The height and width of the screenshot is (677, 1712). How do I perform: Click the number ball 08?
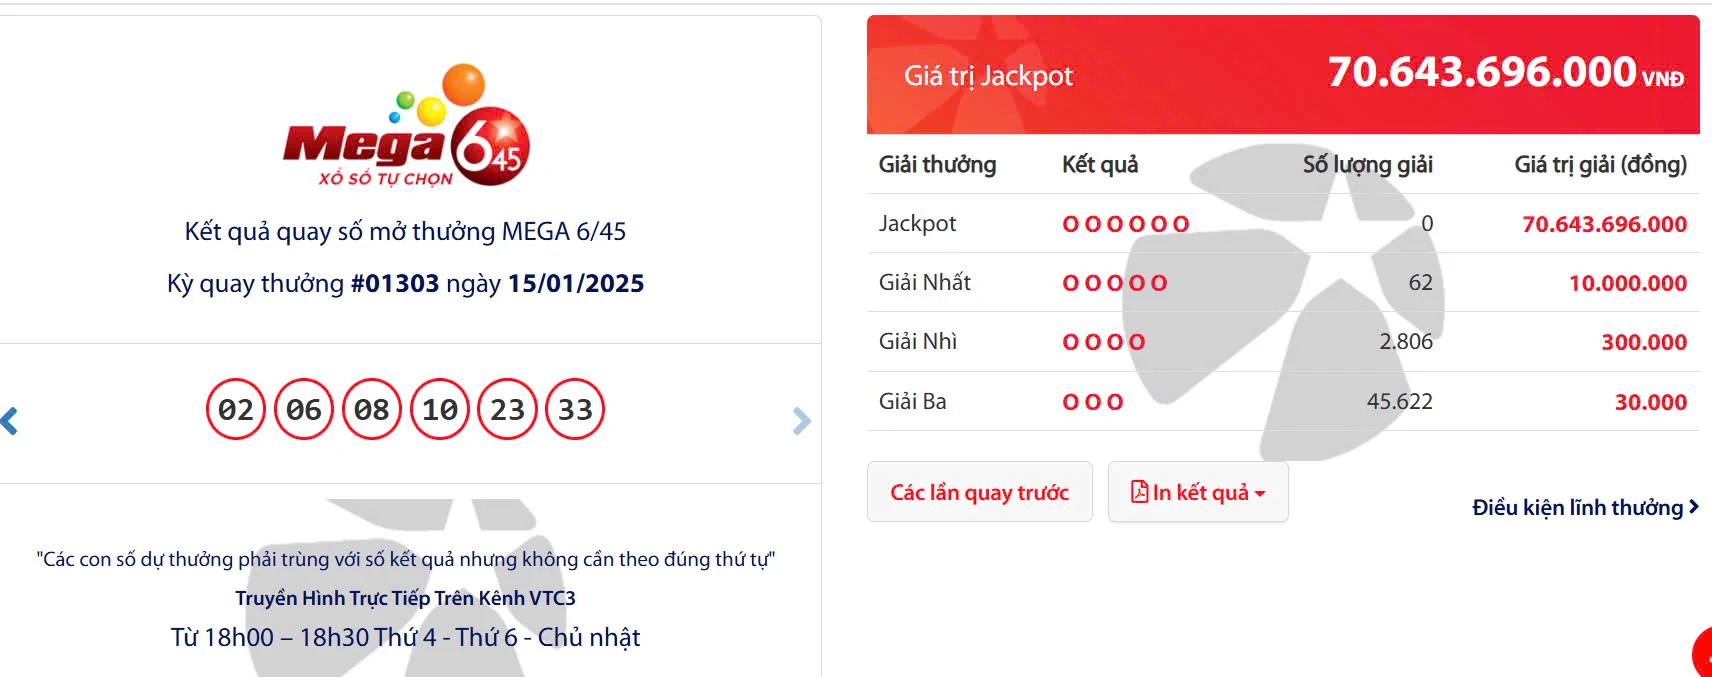click(372, 409)
